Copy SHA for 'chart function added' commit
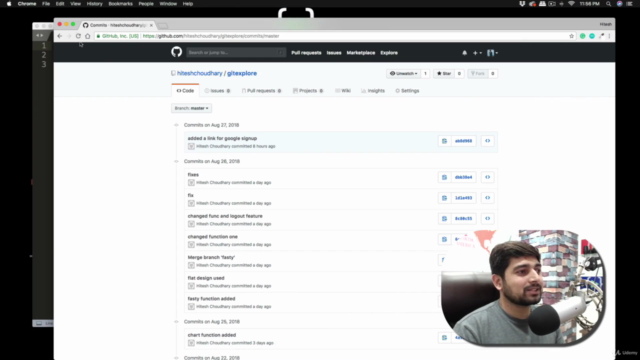This screenshot has width=640, height=360. [x=444, y=338]
